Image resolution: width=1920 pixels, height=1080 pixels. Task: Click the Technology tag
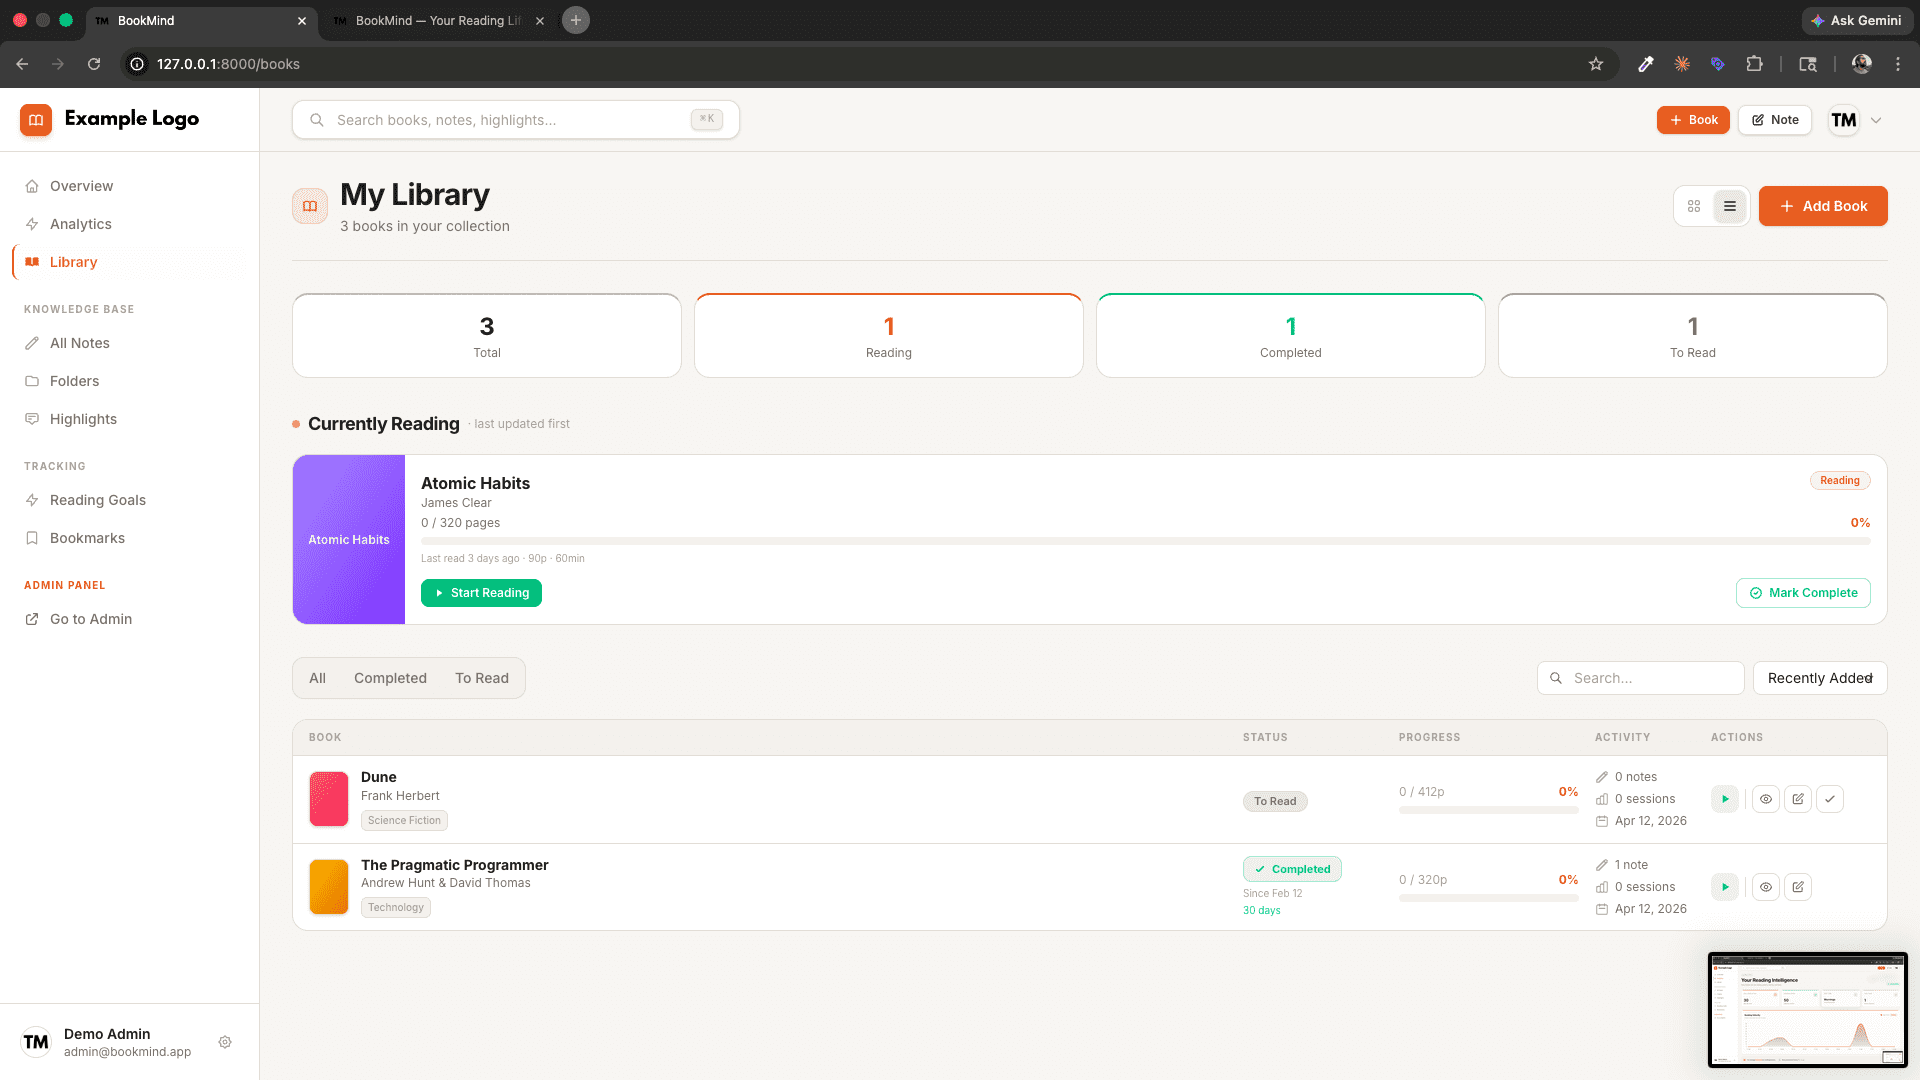click(396, 907)
